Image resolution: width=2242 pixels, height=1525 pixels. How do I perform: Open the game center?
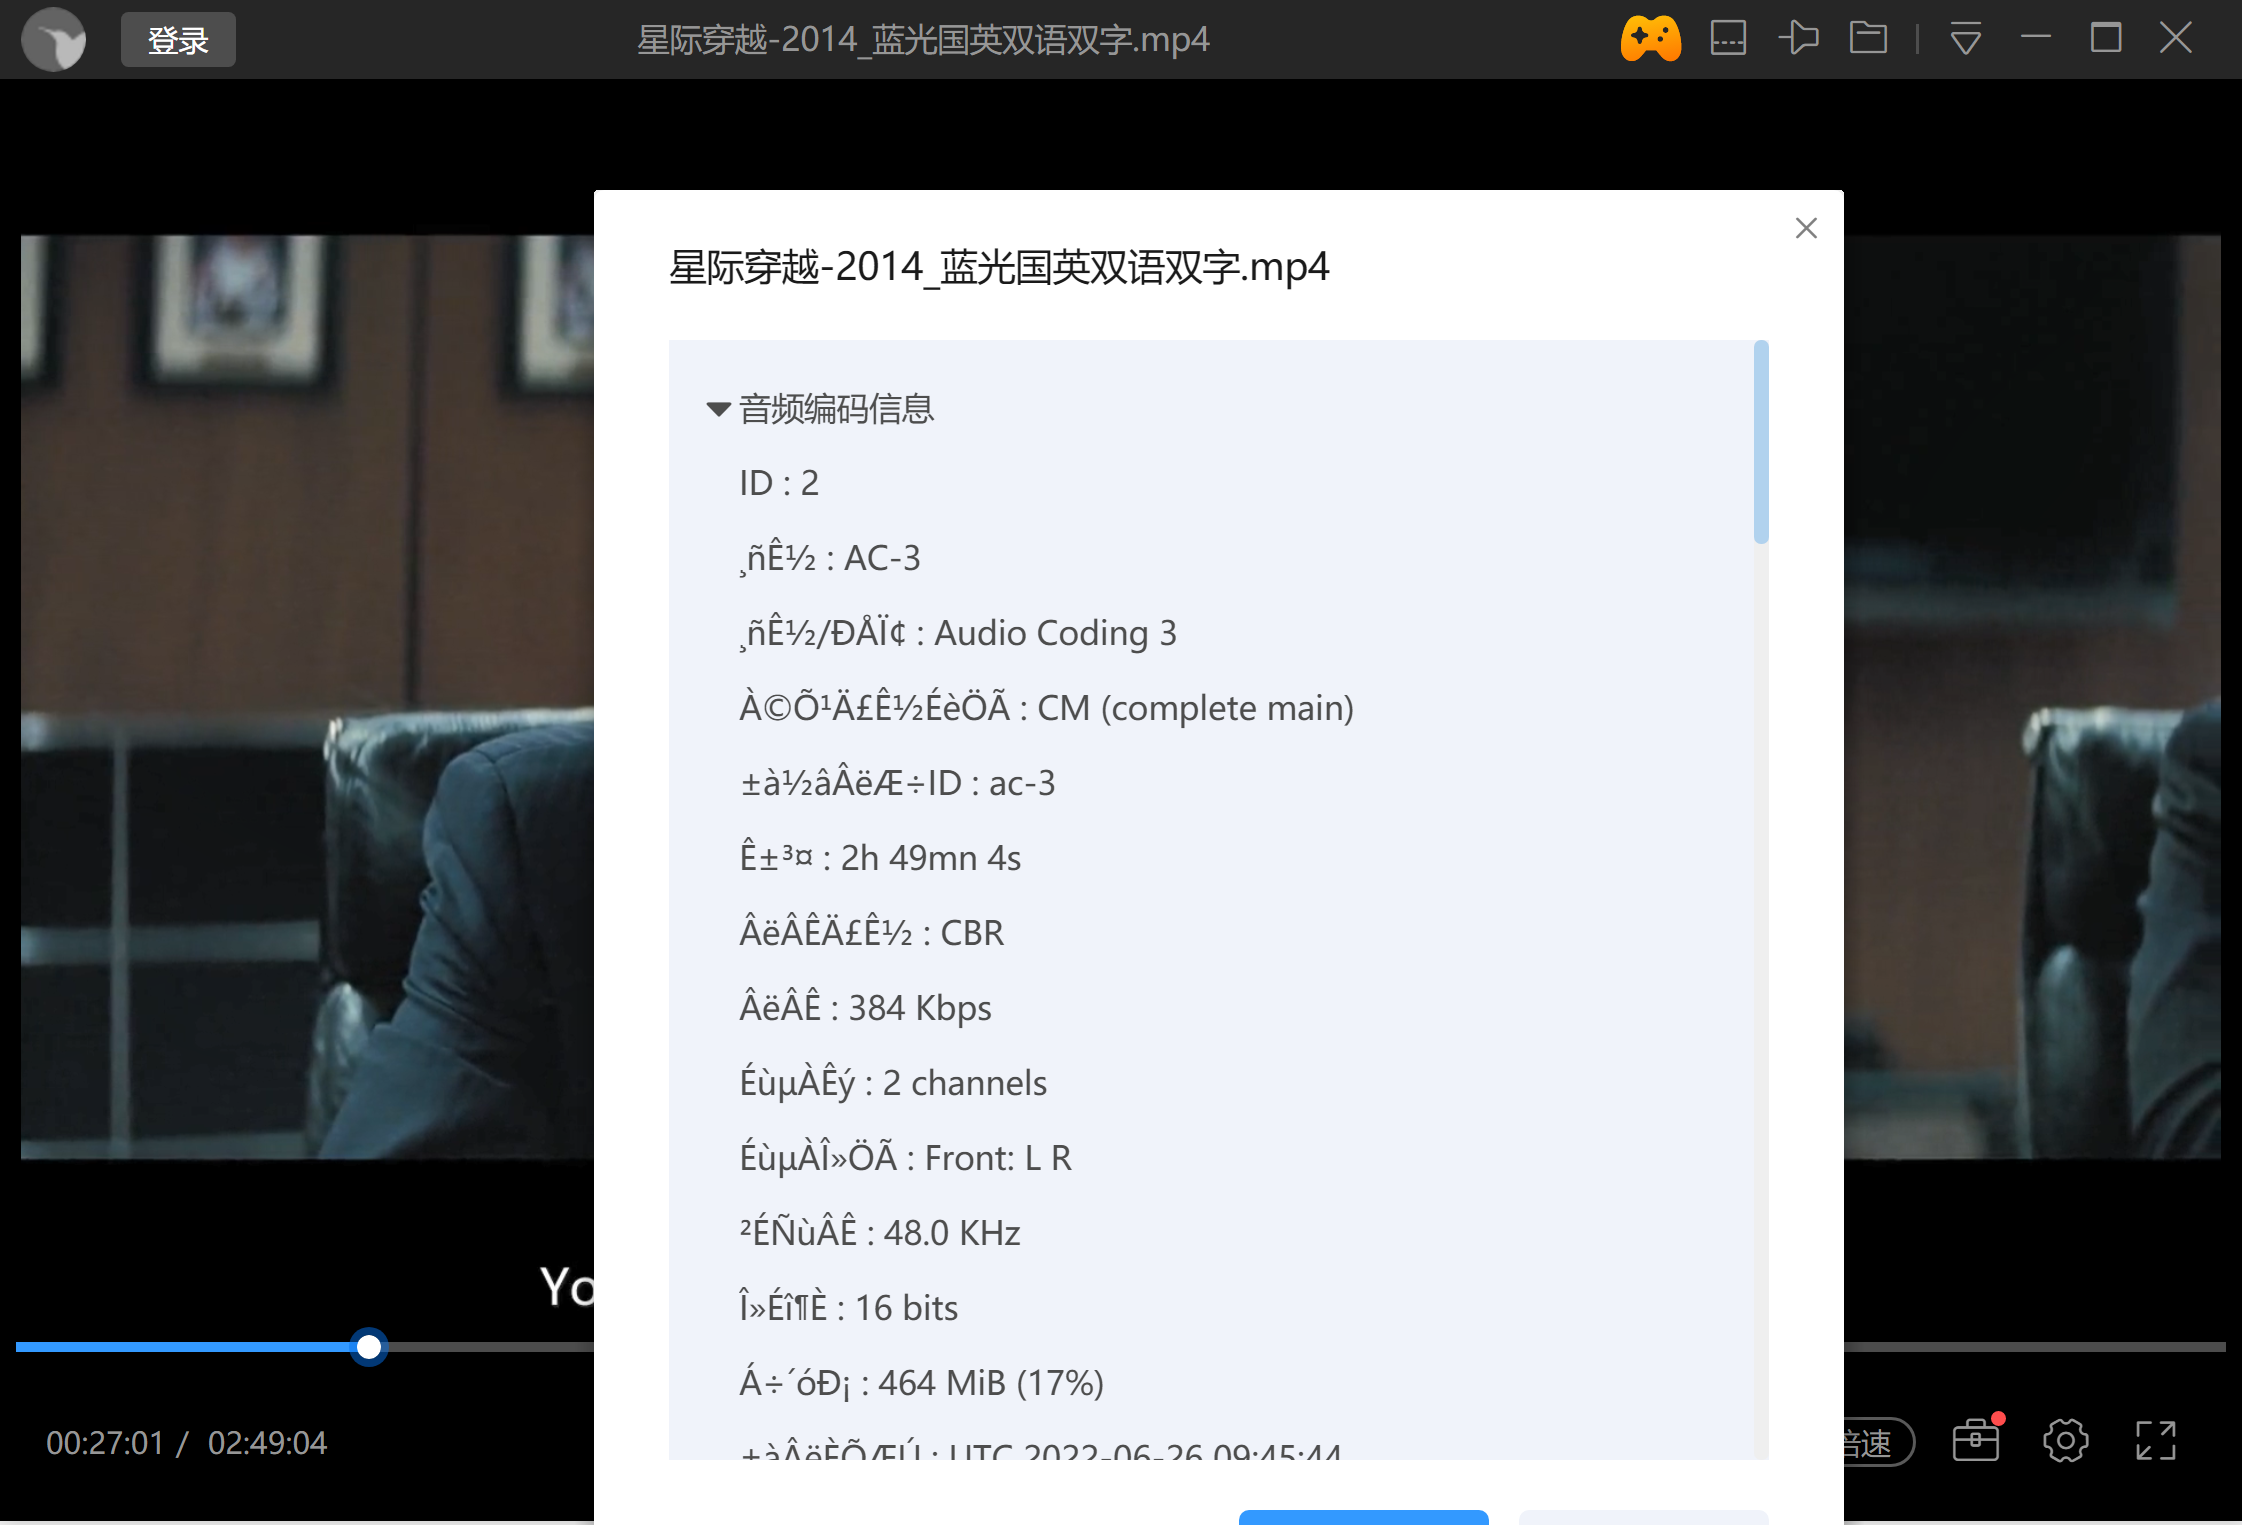click(1651, 39)
